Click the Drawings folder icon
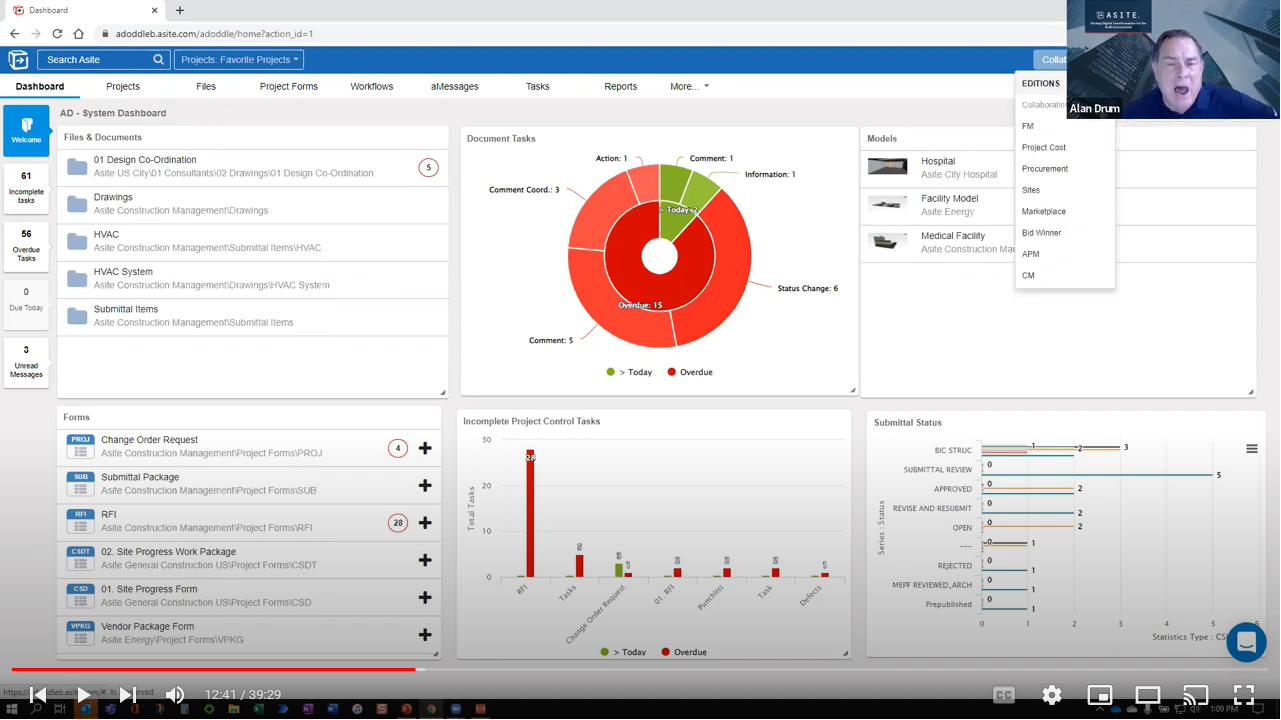Screen dimensions: 1281x720 tap(77, 203)
